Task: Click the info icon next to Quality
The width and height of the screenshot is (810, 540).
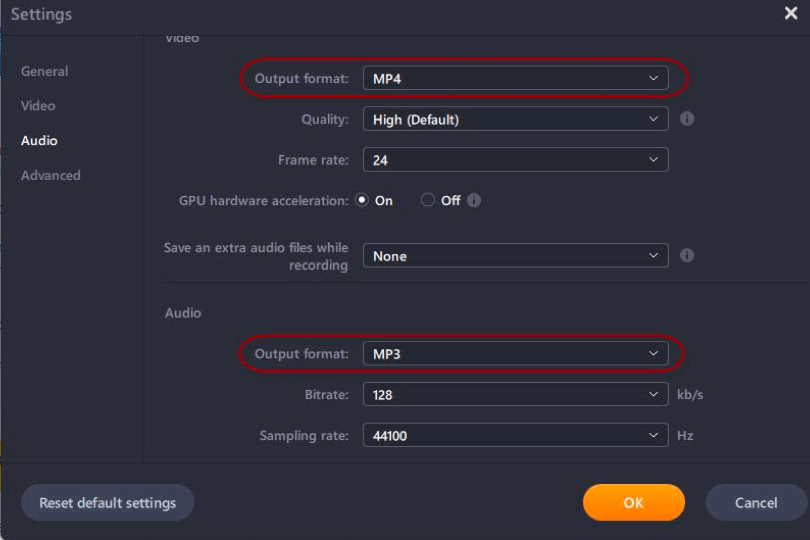Action: [x=687, y=119]
